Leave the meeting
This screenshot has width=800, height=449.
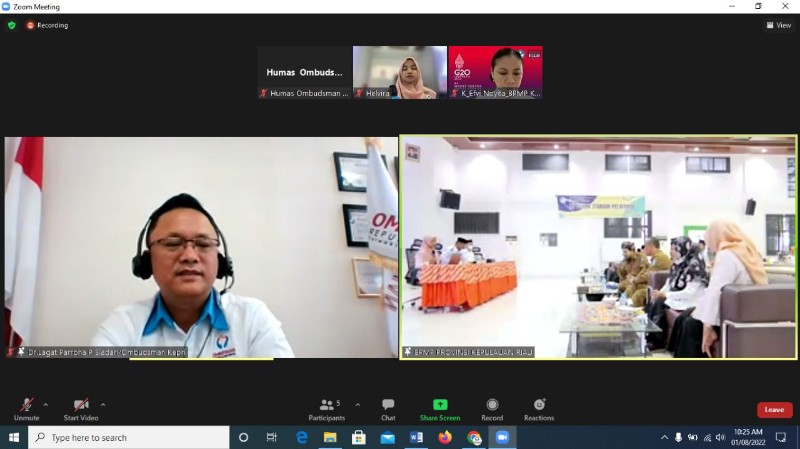click(x=774, y=410)
